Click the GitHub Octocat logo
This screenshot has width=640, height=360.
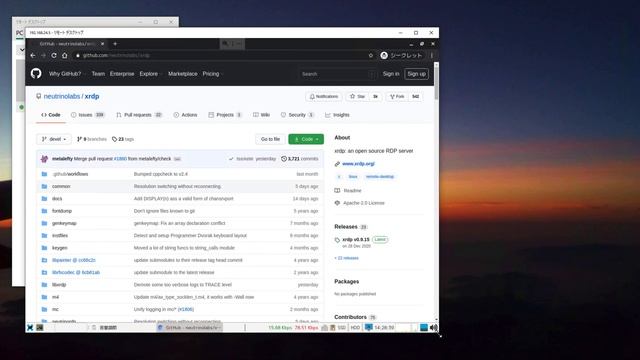tap(36, 73)
